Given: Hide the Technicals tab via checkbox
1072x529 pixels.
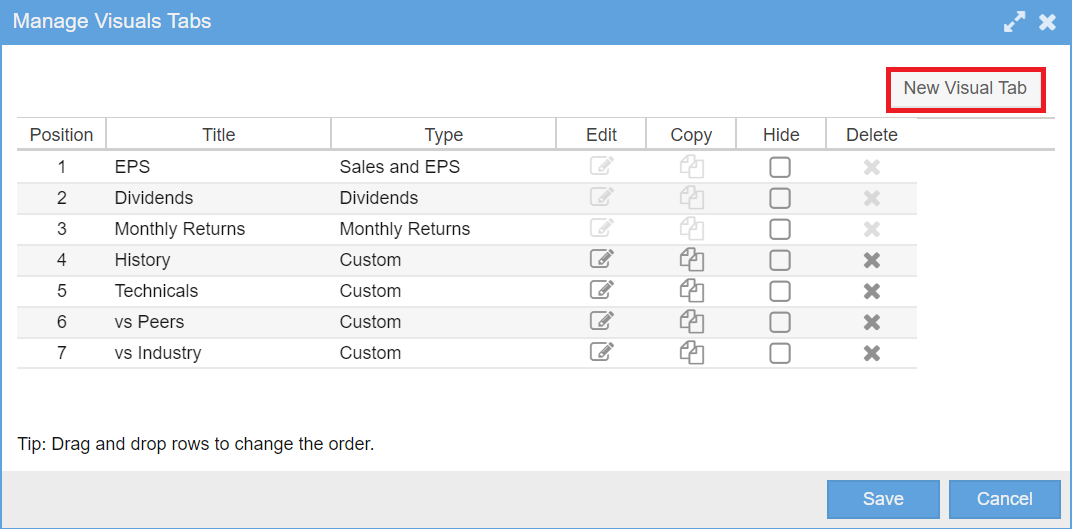Looking at the screenshot, I should point(780,291).
